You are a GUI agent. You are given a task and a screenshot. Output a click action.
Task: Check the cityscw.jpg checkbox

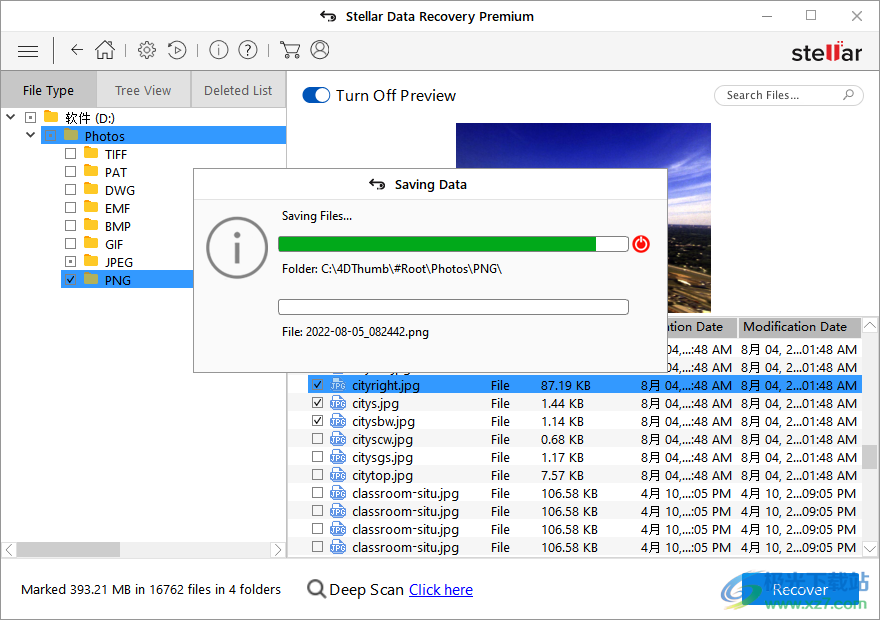(x=317, y=439)
